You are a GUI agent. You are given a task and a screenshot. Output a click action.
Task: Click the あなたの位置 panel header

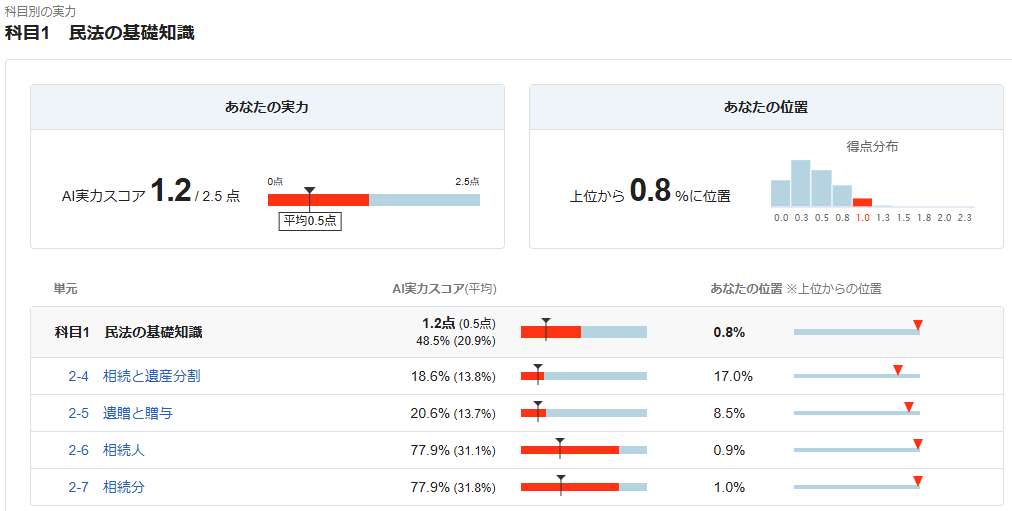click(x=765, y=107)
